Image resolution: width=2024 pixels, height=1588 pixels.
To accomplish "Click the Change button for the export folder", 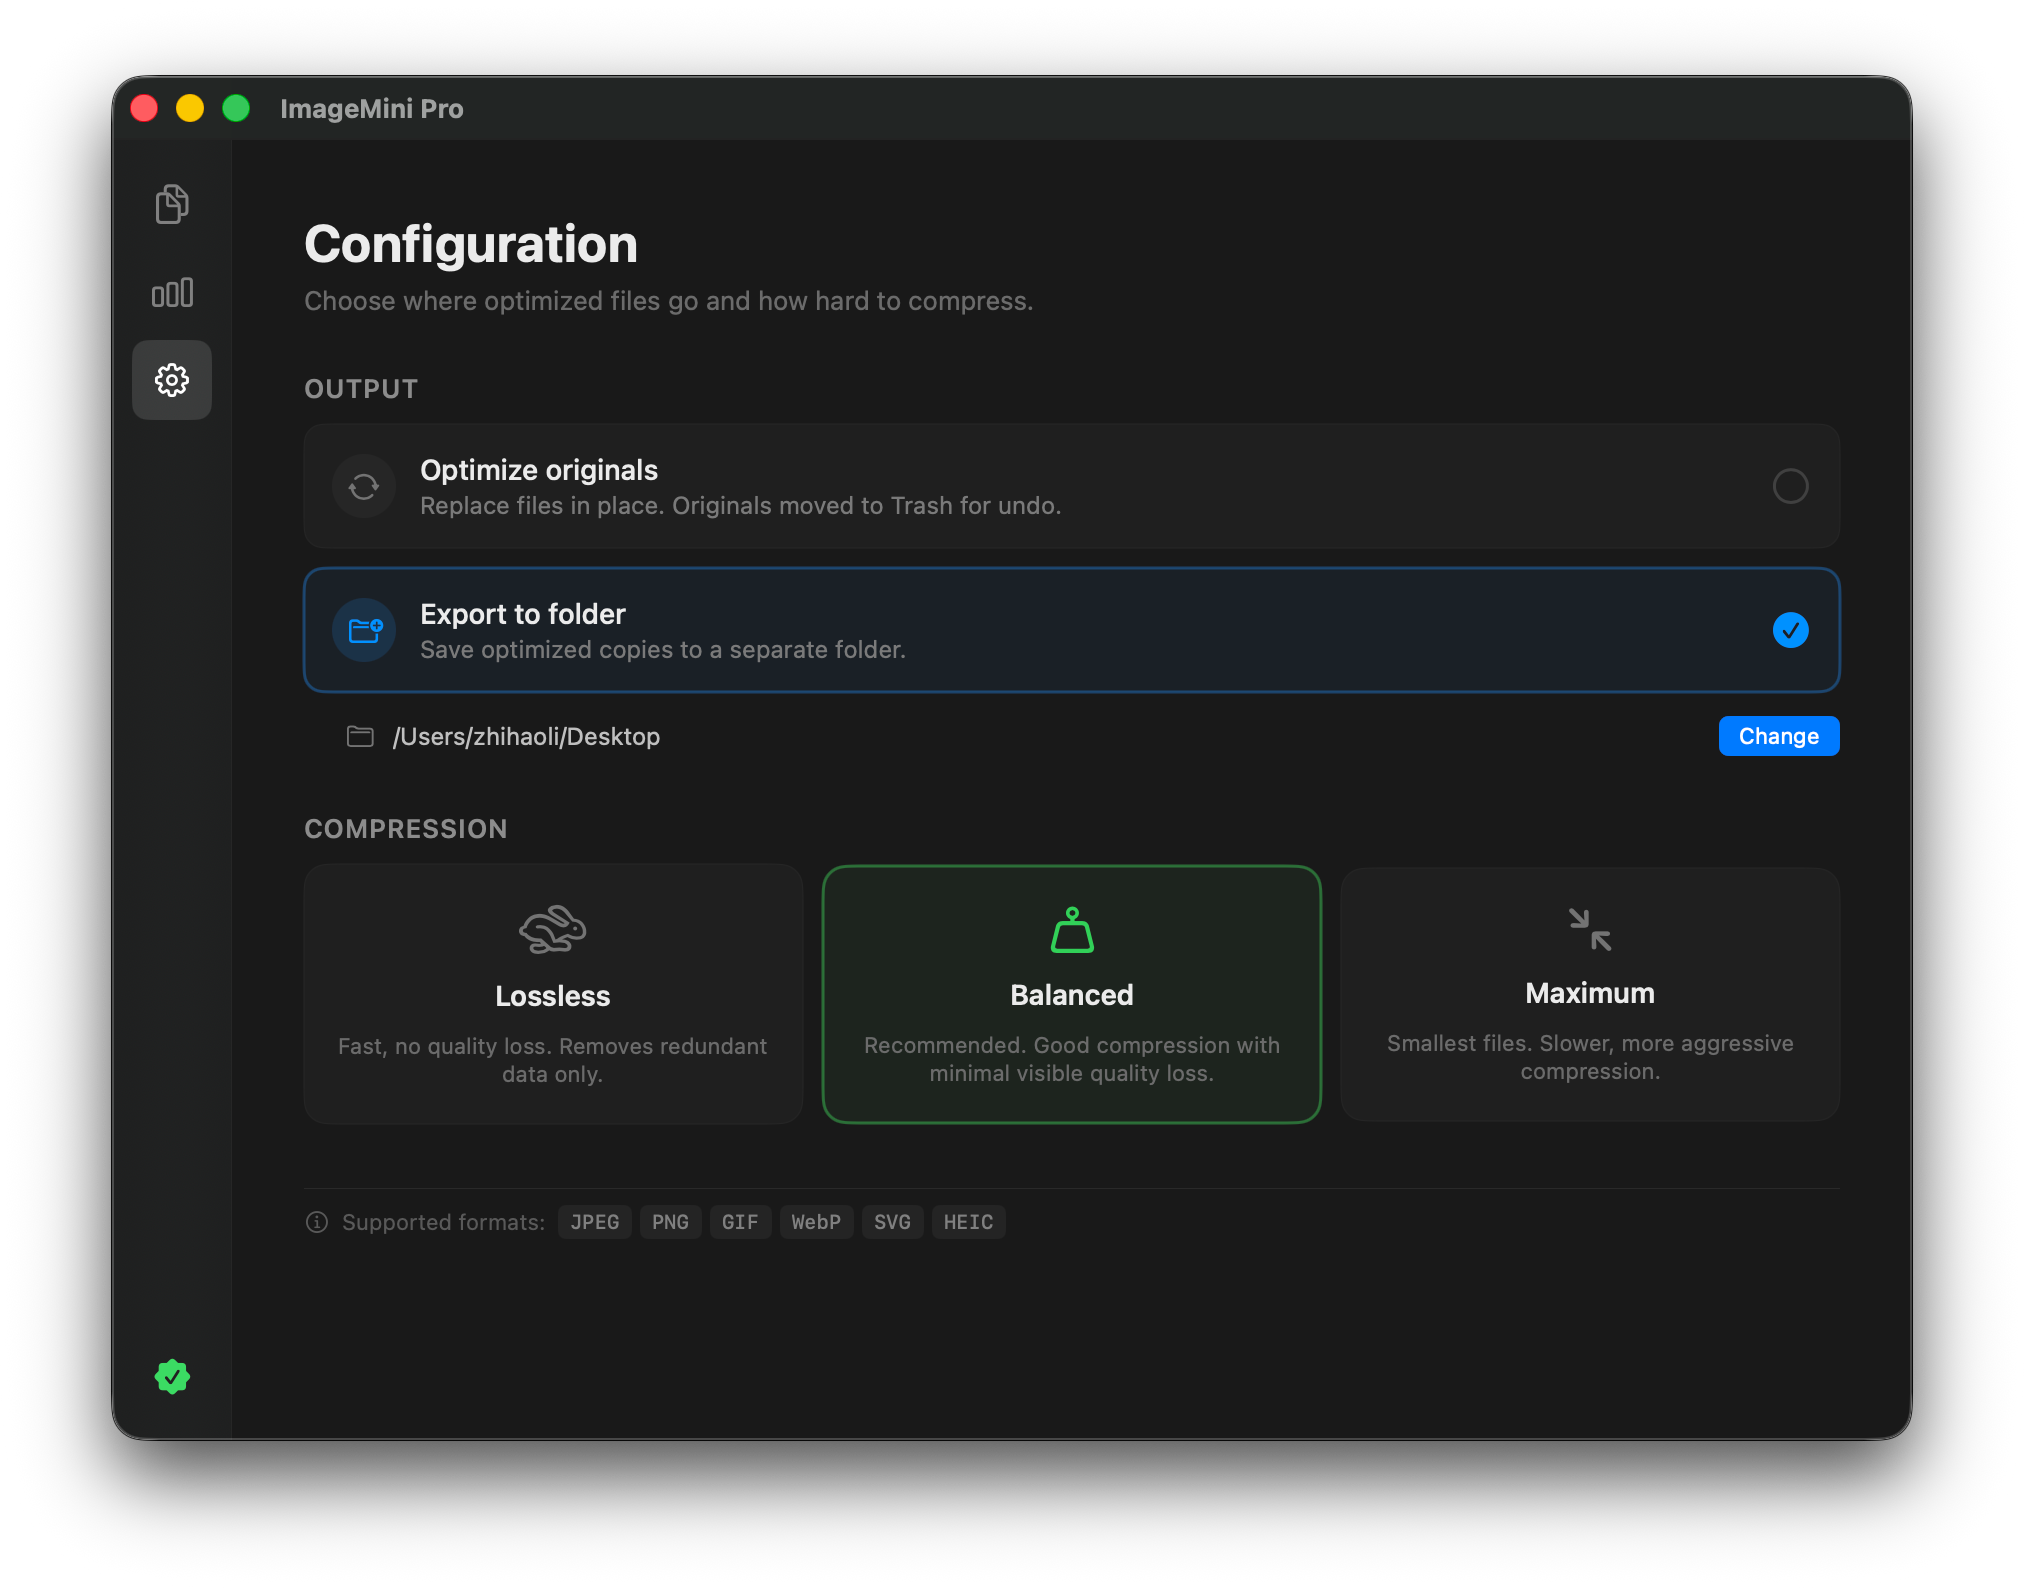I will click(x=1778, y=736).
